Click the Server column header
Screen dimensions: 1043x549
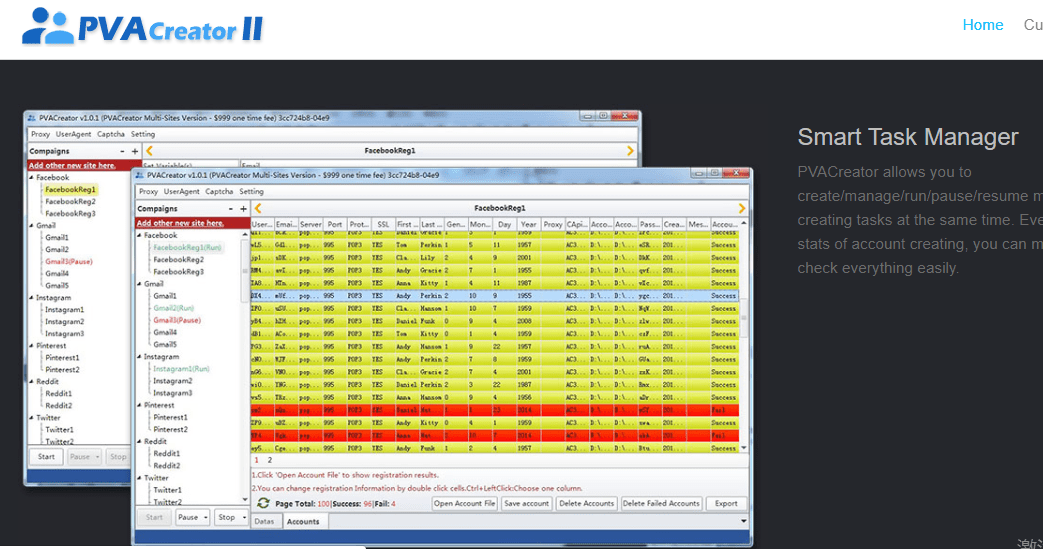(x=310, y=225)
